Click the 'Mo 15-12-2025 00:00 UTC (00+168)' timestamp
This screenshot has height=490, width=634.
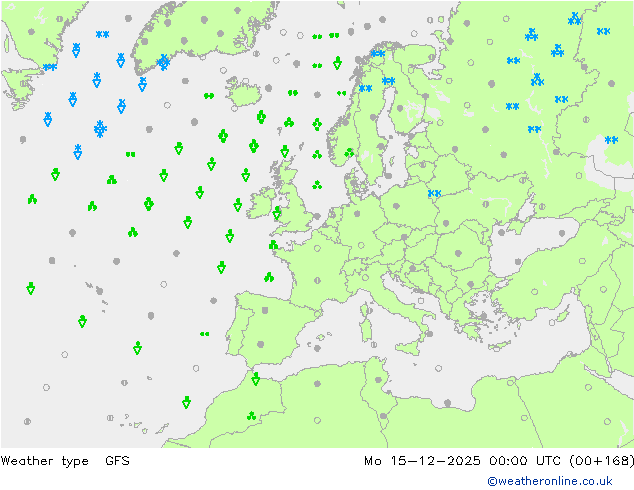[x=499, y=461]
